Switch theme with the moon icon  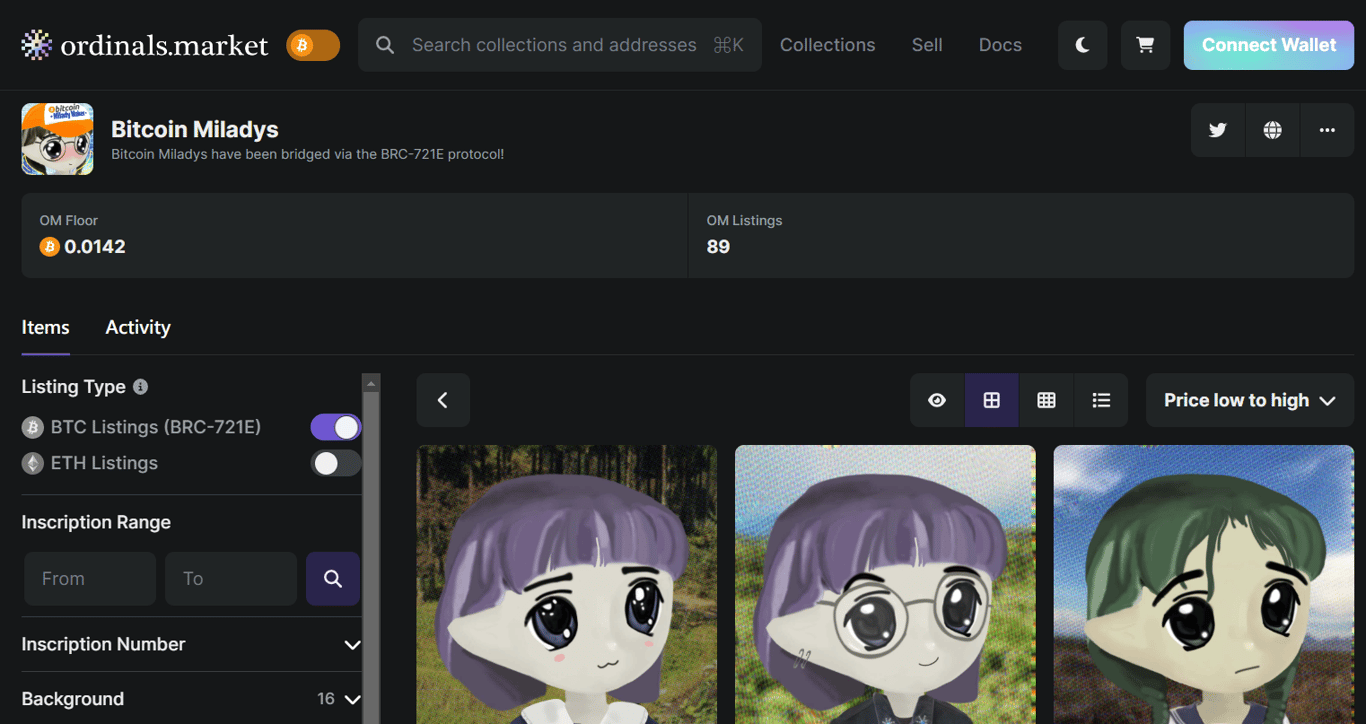pyautogui.click(x=1082, y=45)
